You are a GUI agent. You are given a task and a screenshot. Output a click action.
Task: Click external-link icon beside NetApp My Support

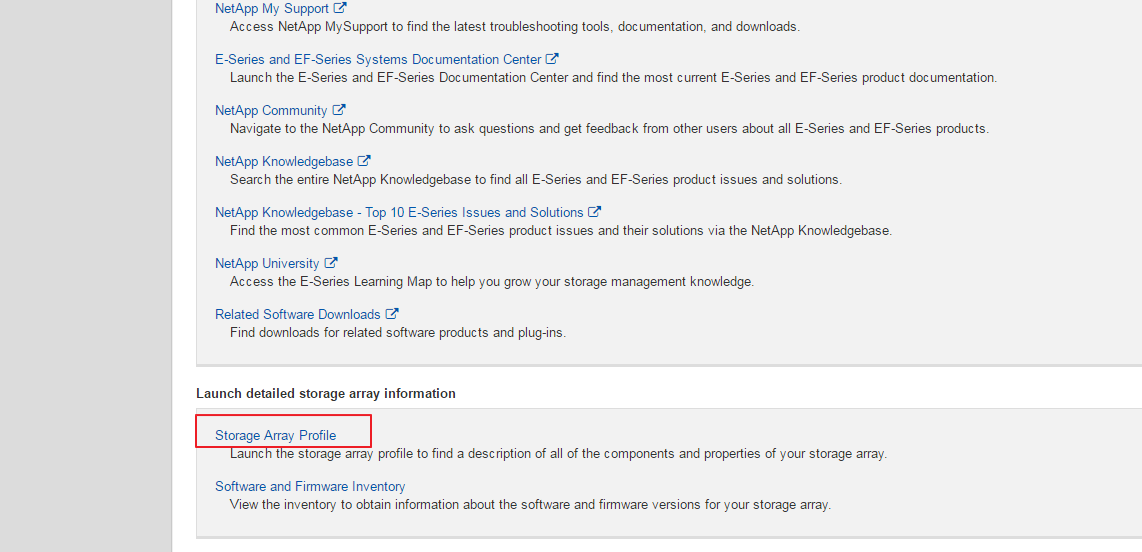click(340, 8)
